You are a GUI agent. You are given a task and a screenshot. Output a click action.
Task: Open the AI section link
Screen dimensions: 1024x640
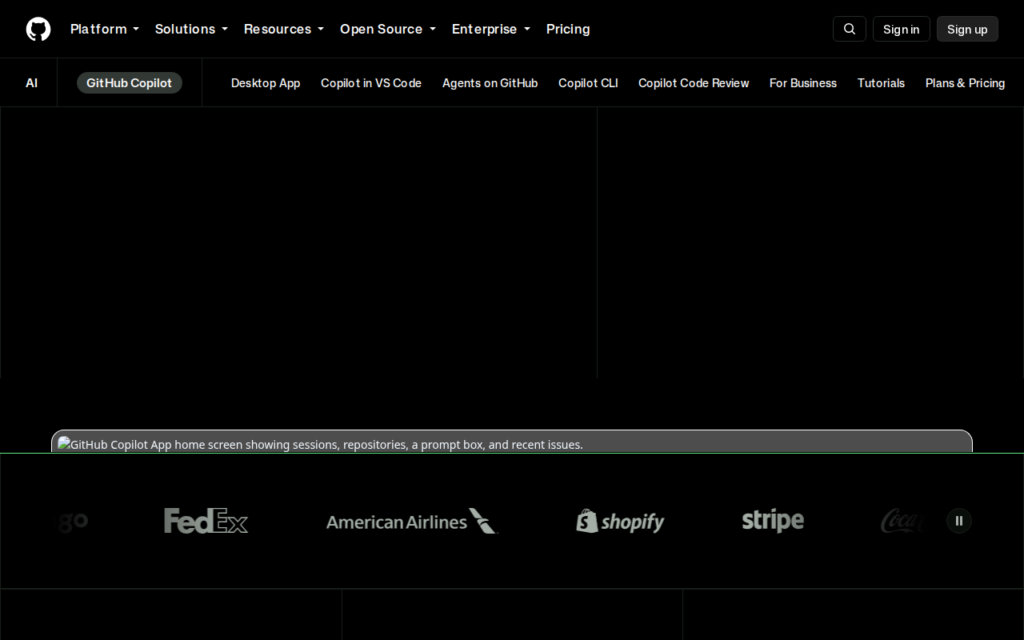(31, 83)
